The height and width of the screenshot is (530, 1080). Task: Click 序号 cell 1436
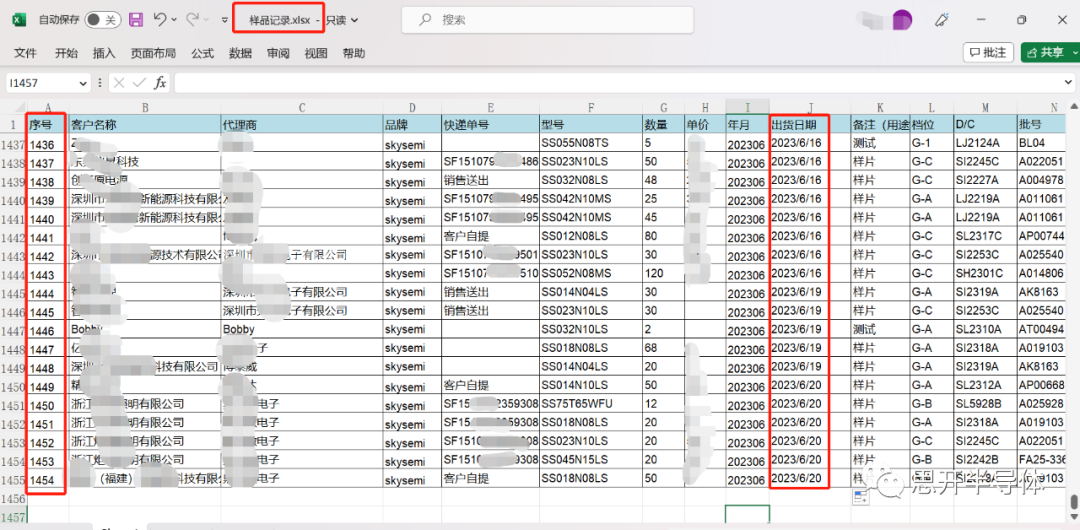coord(48,145)
